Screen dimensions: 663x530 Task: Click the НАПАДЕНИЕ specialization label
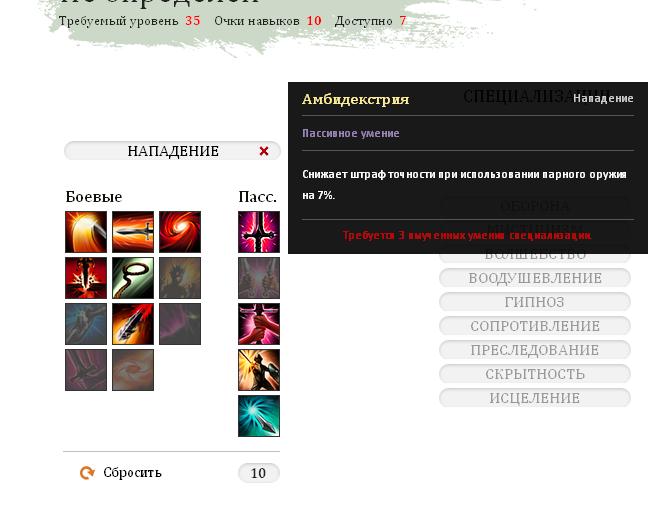173,151
